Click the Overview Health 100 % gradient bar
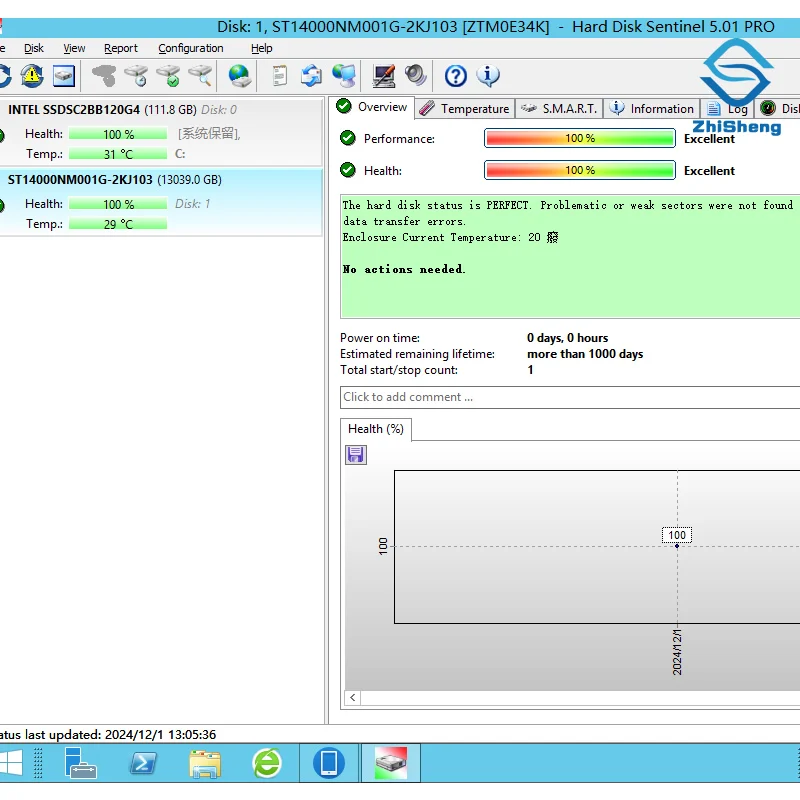800x800 pixels. (580, 170)
